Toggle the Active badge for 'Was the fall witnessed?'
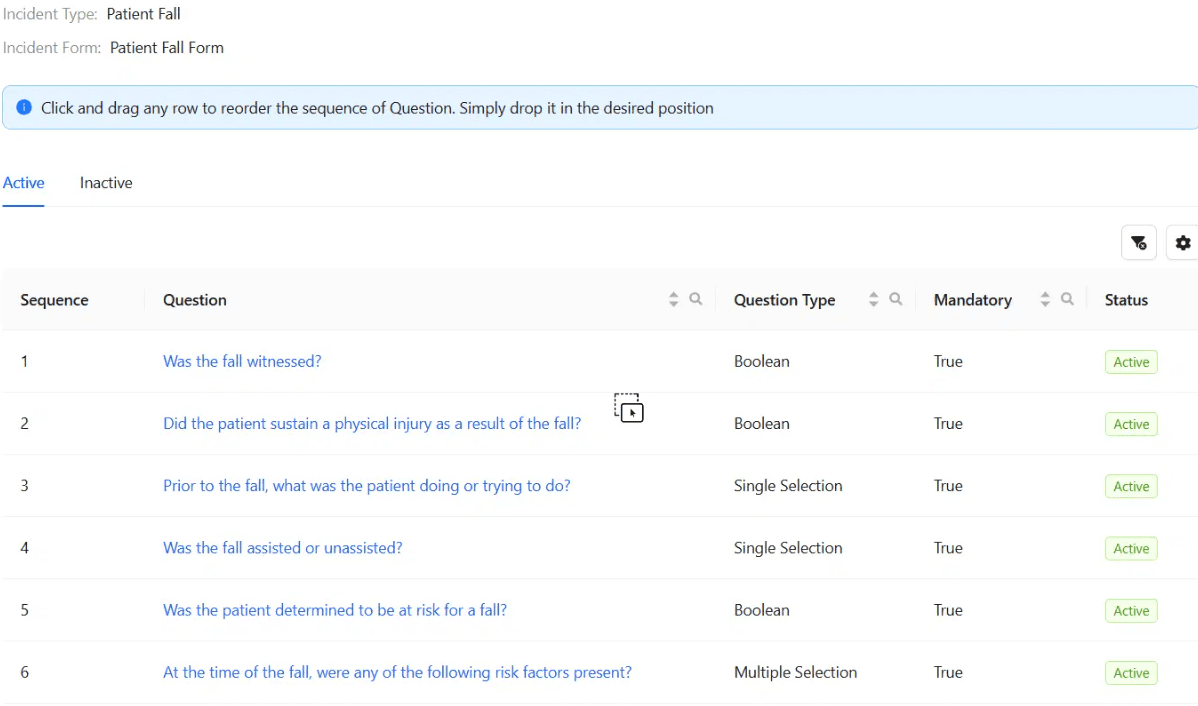Viewport: 1198px width, 706px height. click(x=1130, y=361)
